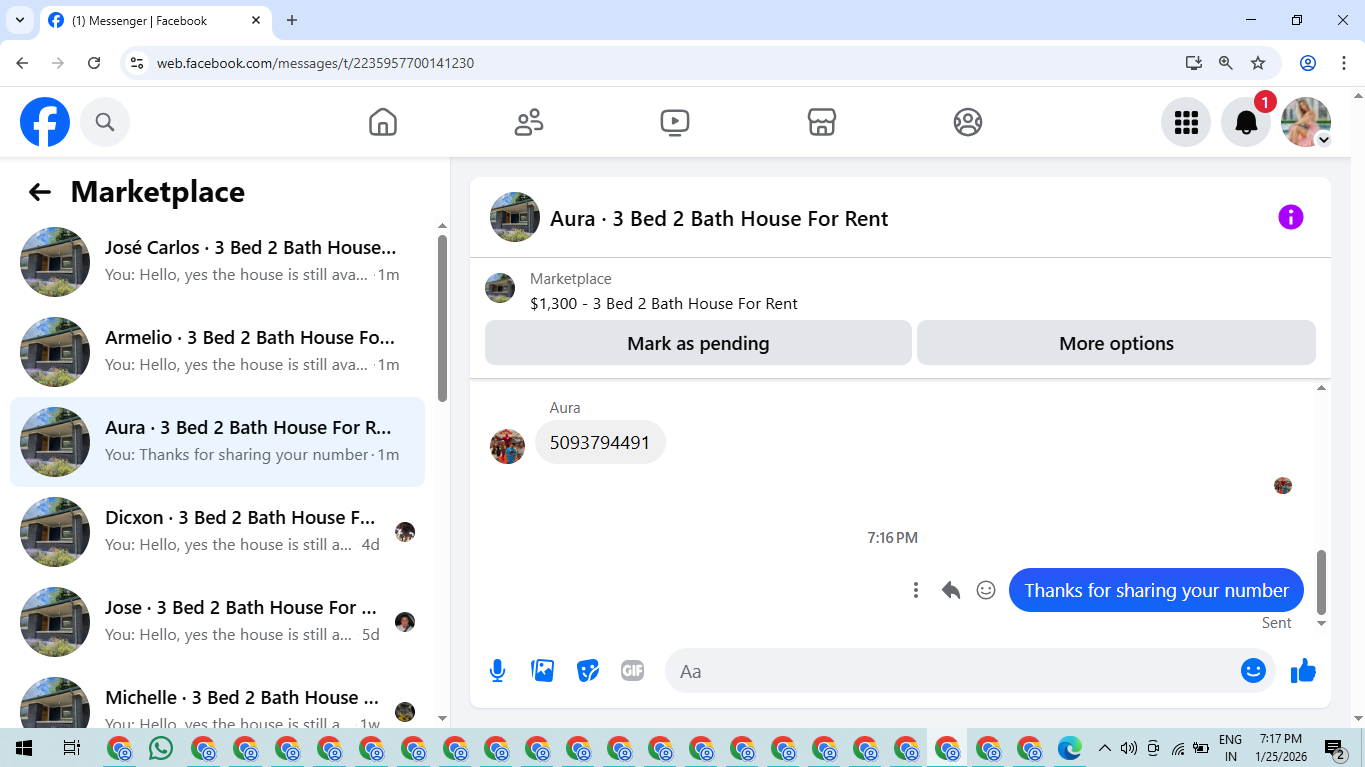1365x767 pixels.
Task: Open the Video tab
Action: point(675,122)
